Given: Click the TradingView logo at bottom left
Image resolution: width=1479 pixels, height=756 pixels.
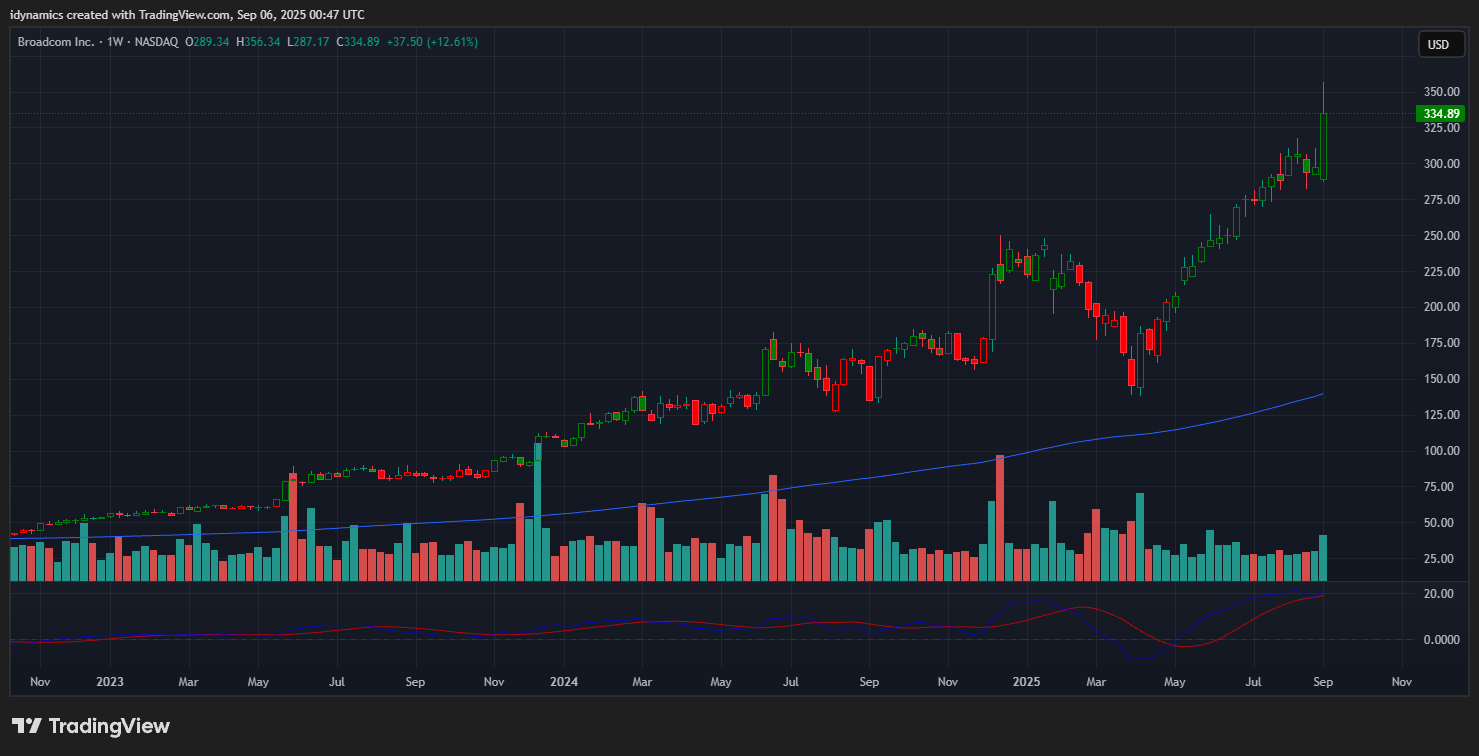Looking at the screenshot, I should point(91,726).
